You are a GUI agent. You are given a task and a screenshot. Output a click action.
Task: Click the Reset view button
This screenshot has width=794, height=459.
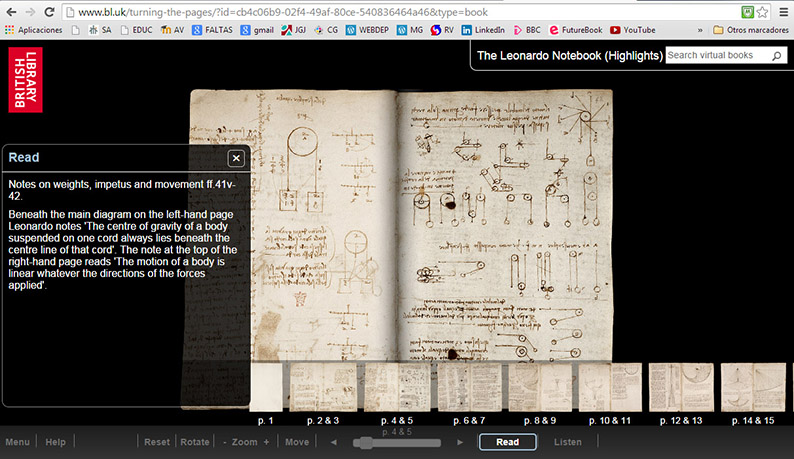click(x=157, y=442)
